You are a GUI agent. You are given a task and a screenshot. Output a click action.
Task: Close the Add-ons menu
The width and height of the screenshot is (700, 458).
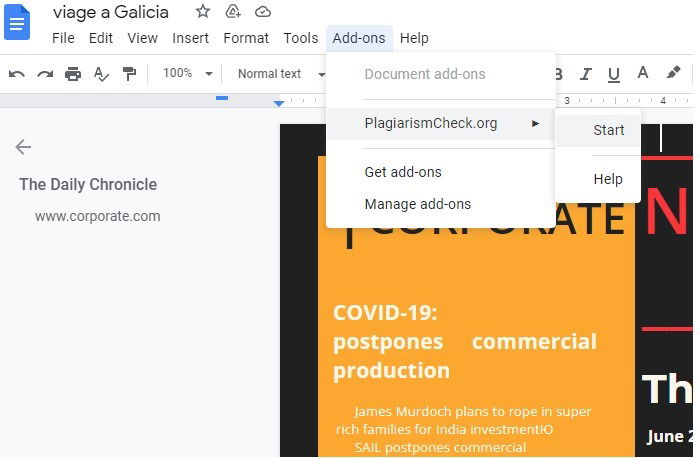[x=359, y=38]
